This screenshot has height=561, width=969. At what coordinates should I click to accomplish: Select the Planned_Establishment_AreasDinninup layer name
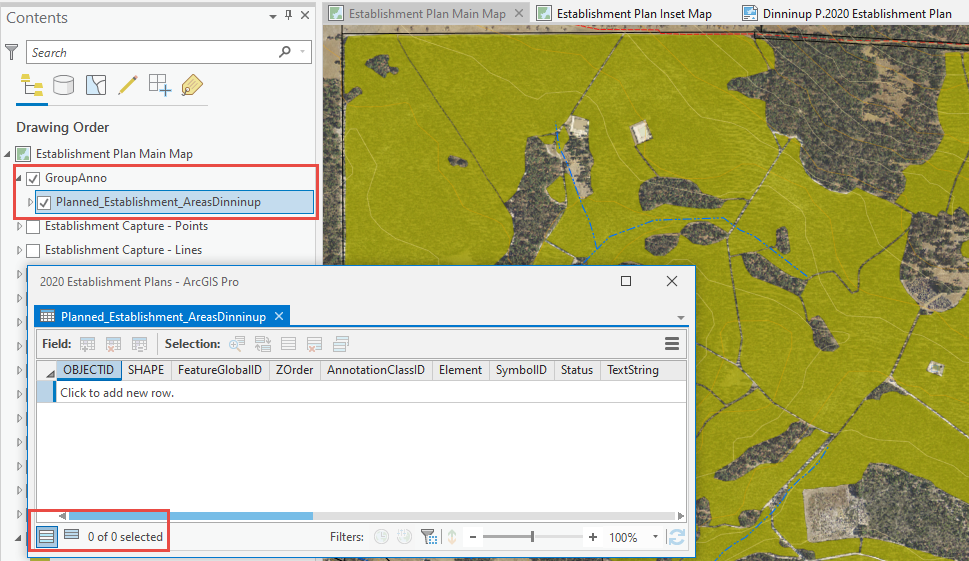click(158, 202)
